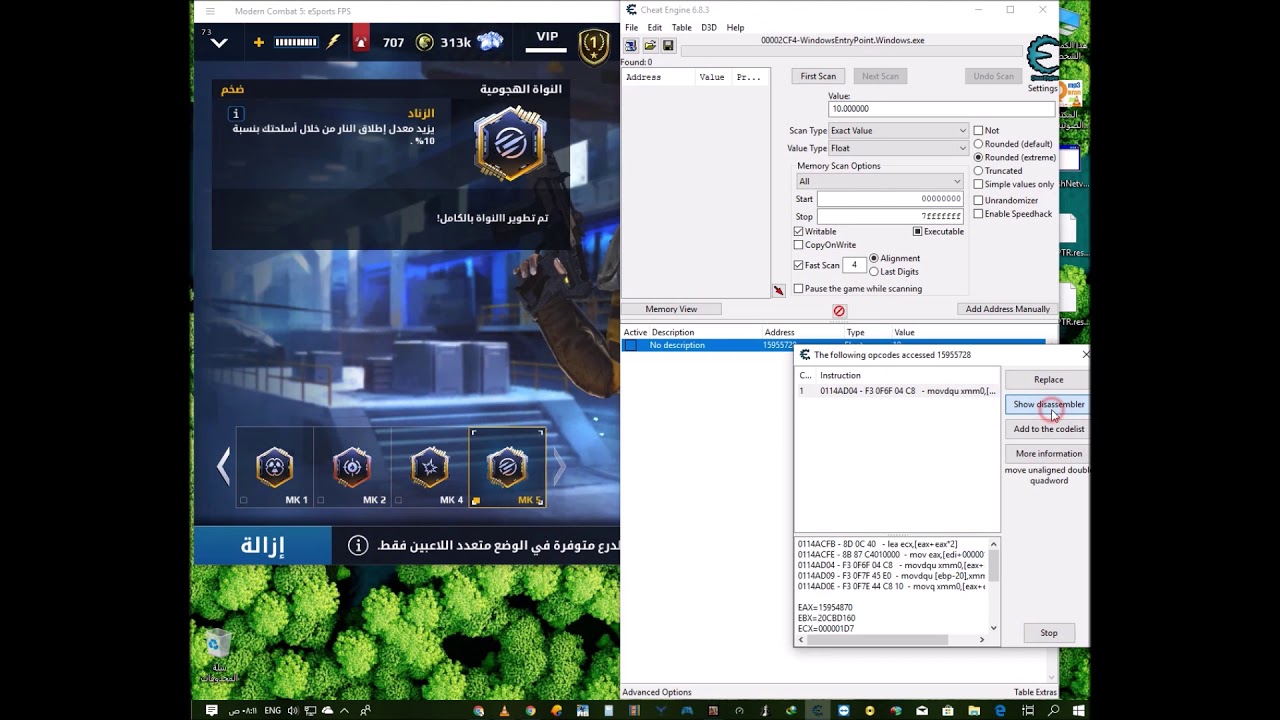
Task: Click the Cheat Engine Settings logo icon
Action: [x=1043, y=59]
